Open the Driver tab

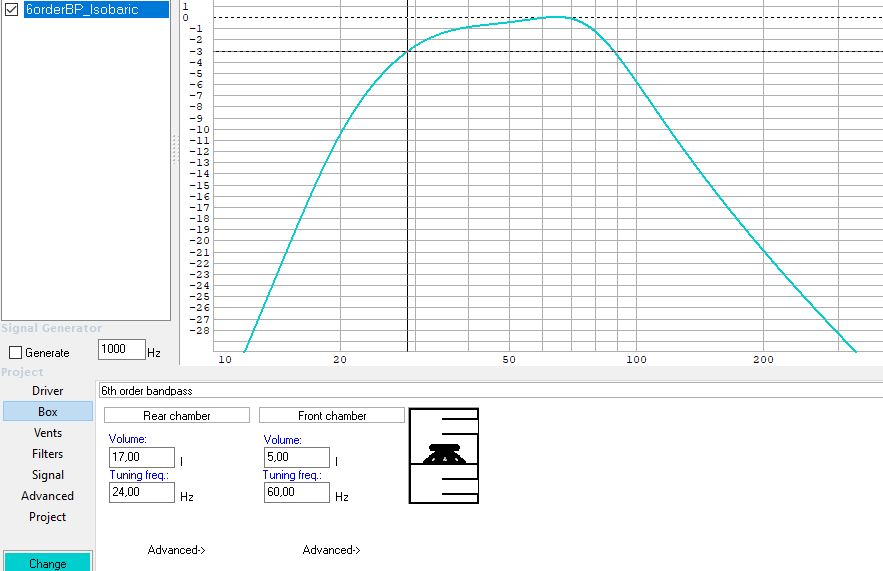click(47, 391)
